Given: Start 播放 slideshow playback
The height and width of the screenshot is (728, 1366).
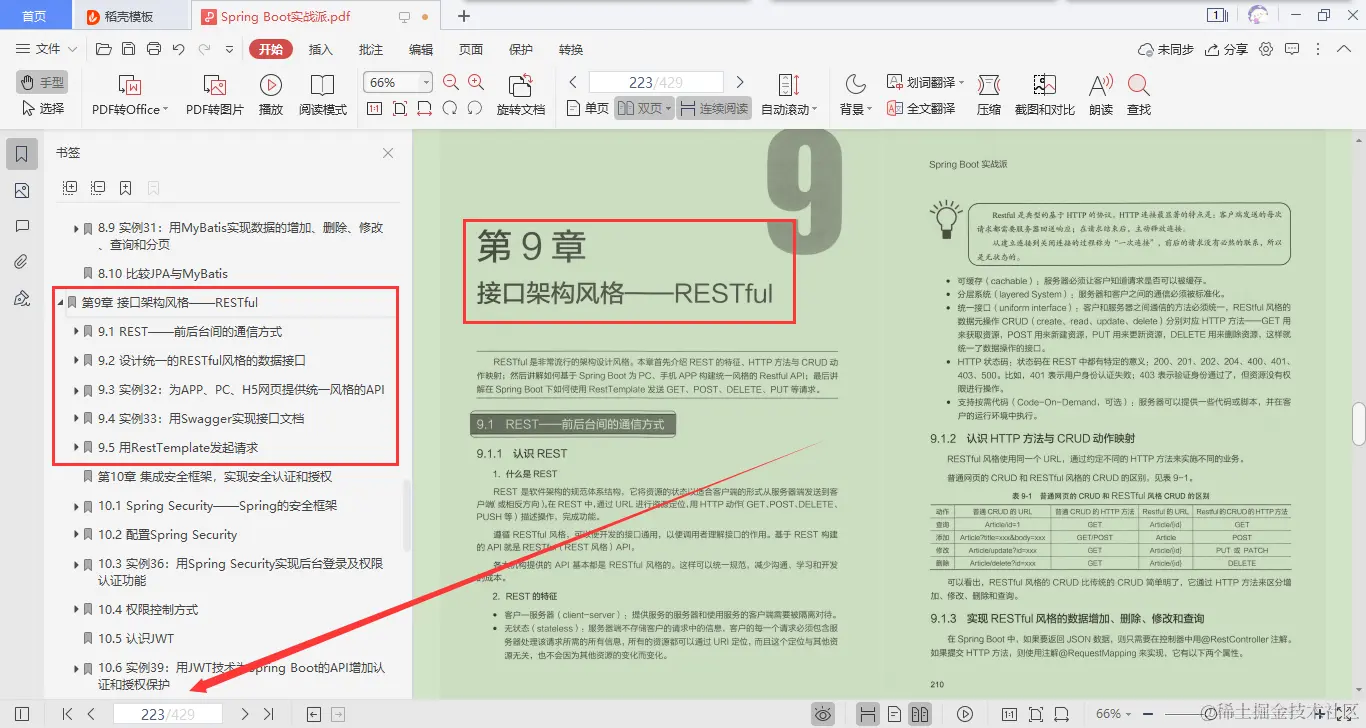Looking at the screenshot, I should (x=270, y=95).
